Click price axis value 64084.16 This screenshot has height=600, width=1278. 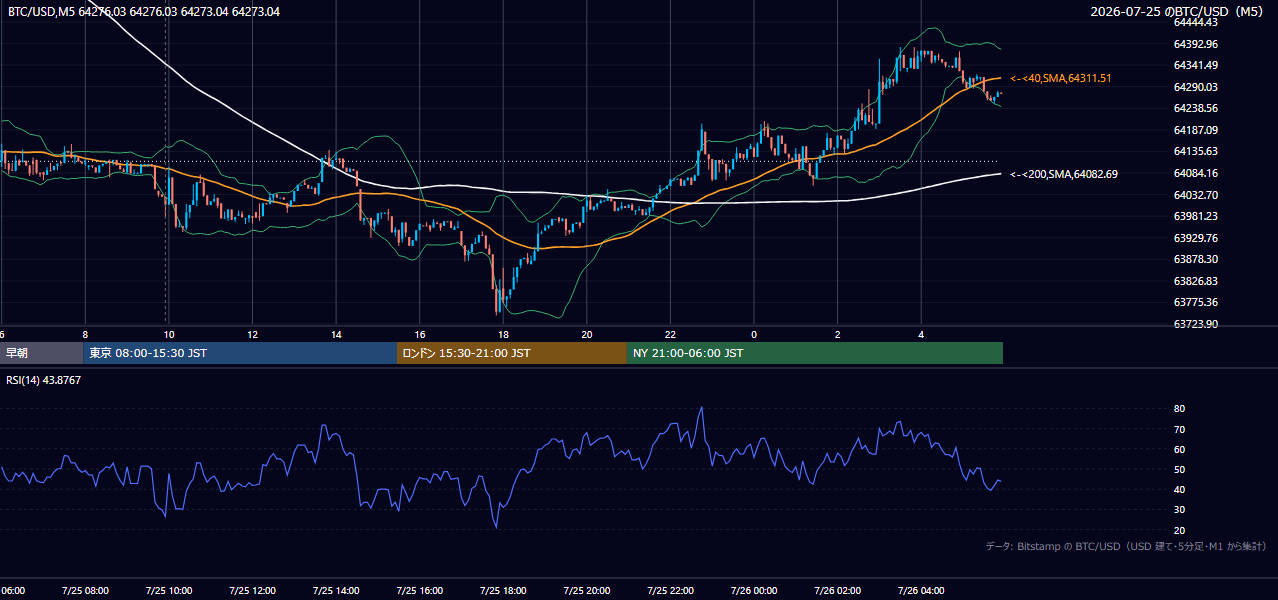click(1195, 173)
